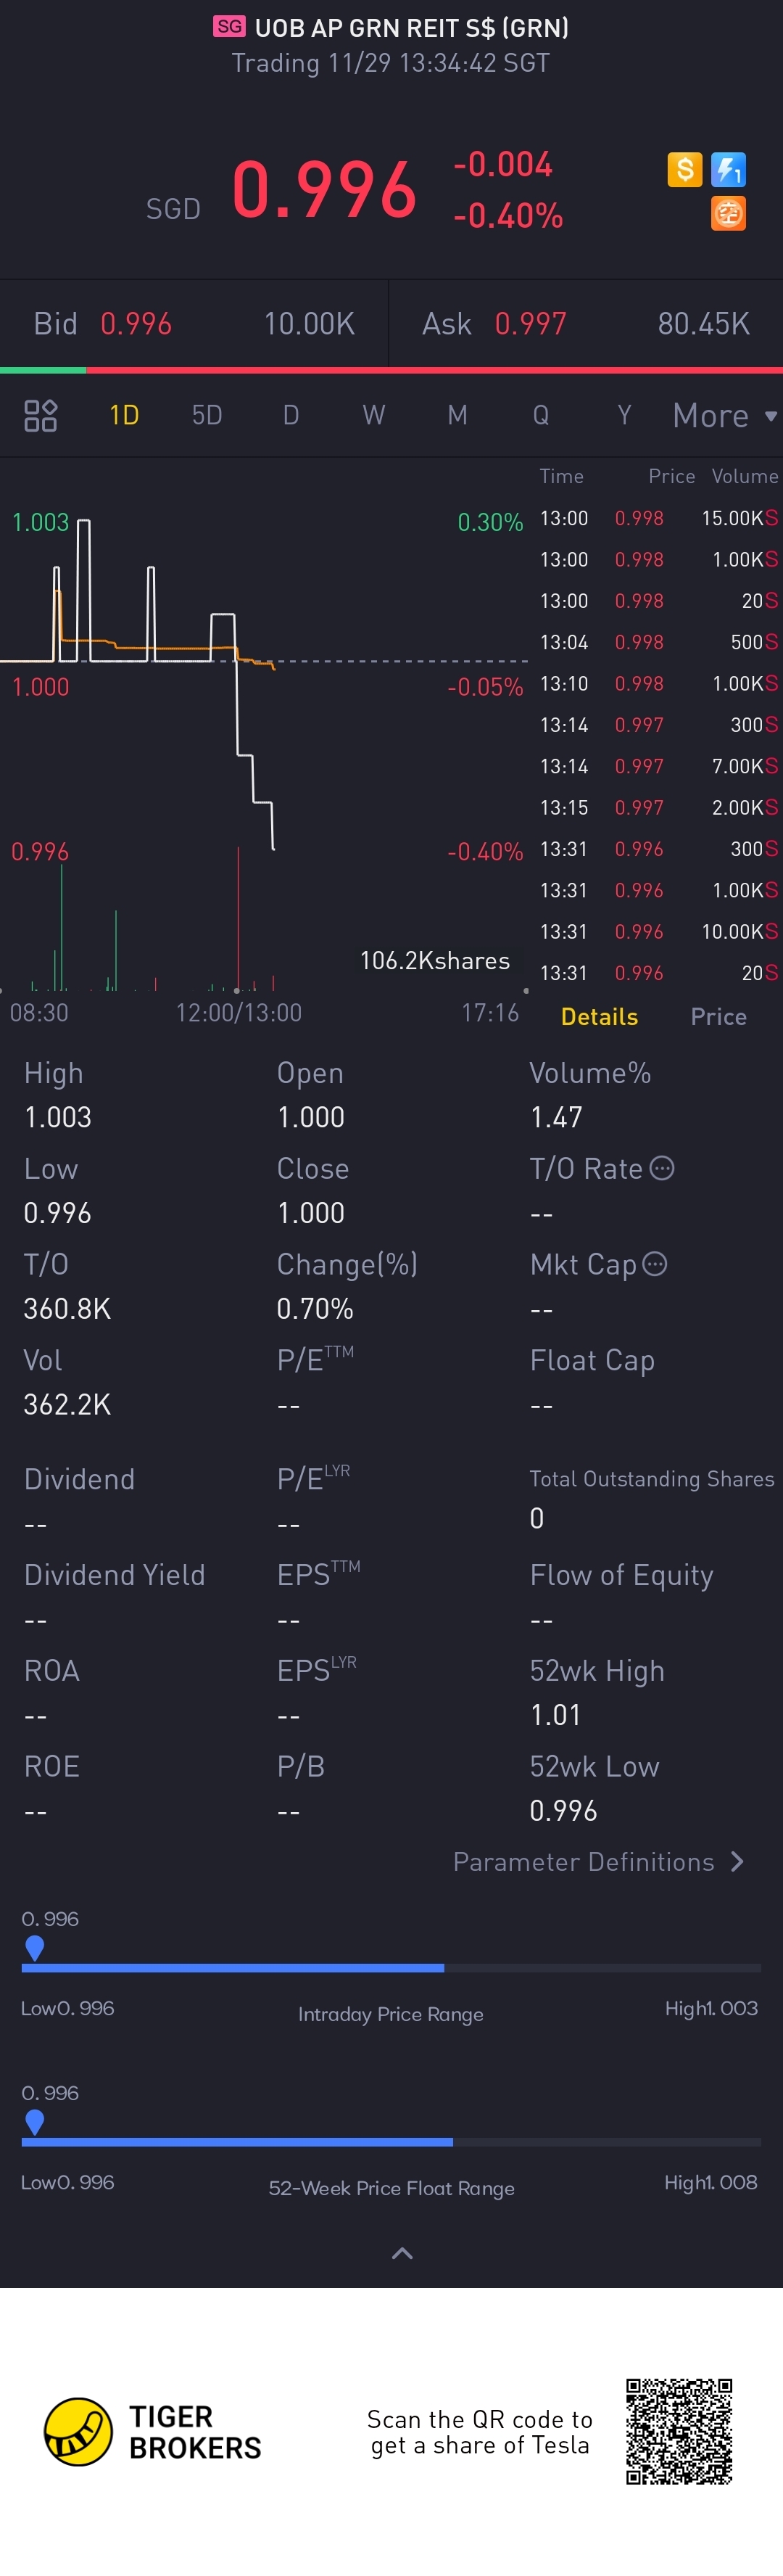Tap the Bid 0.996 quote

pos(136,324)
